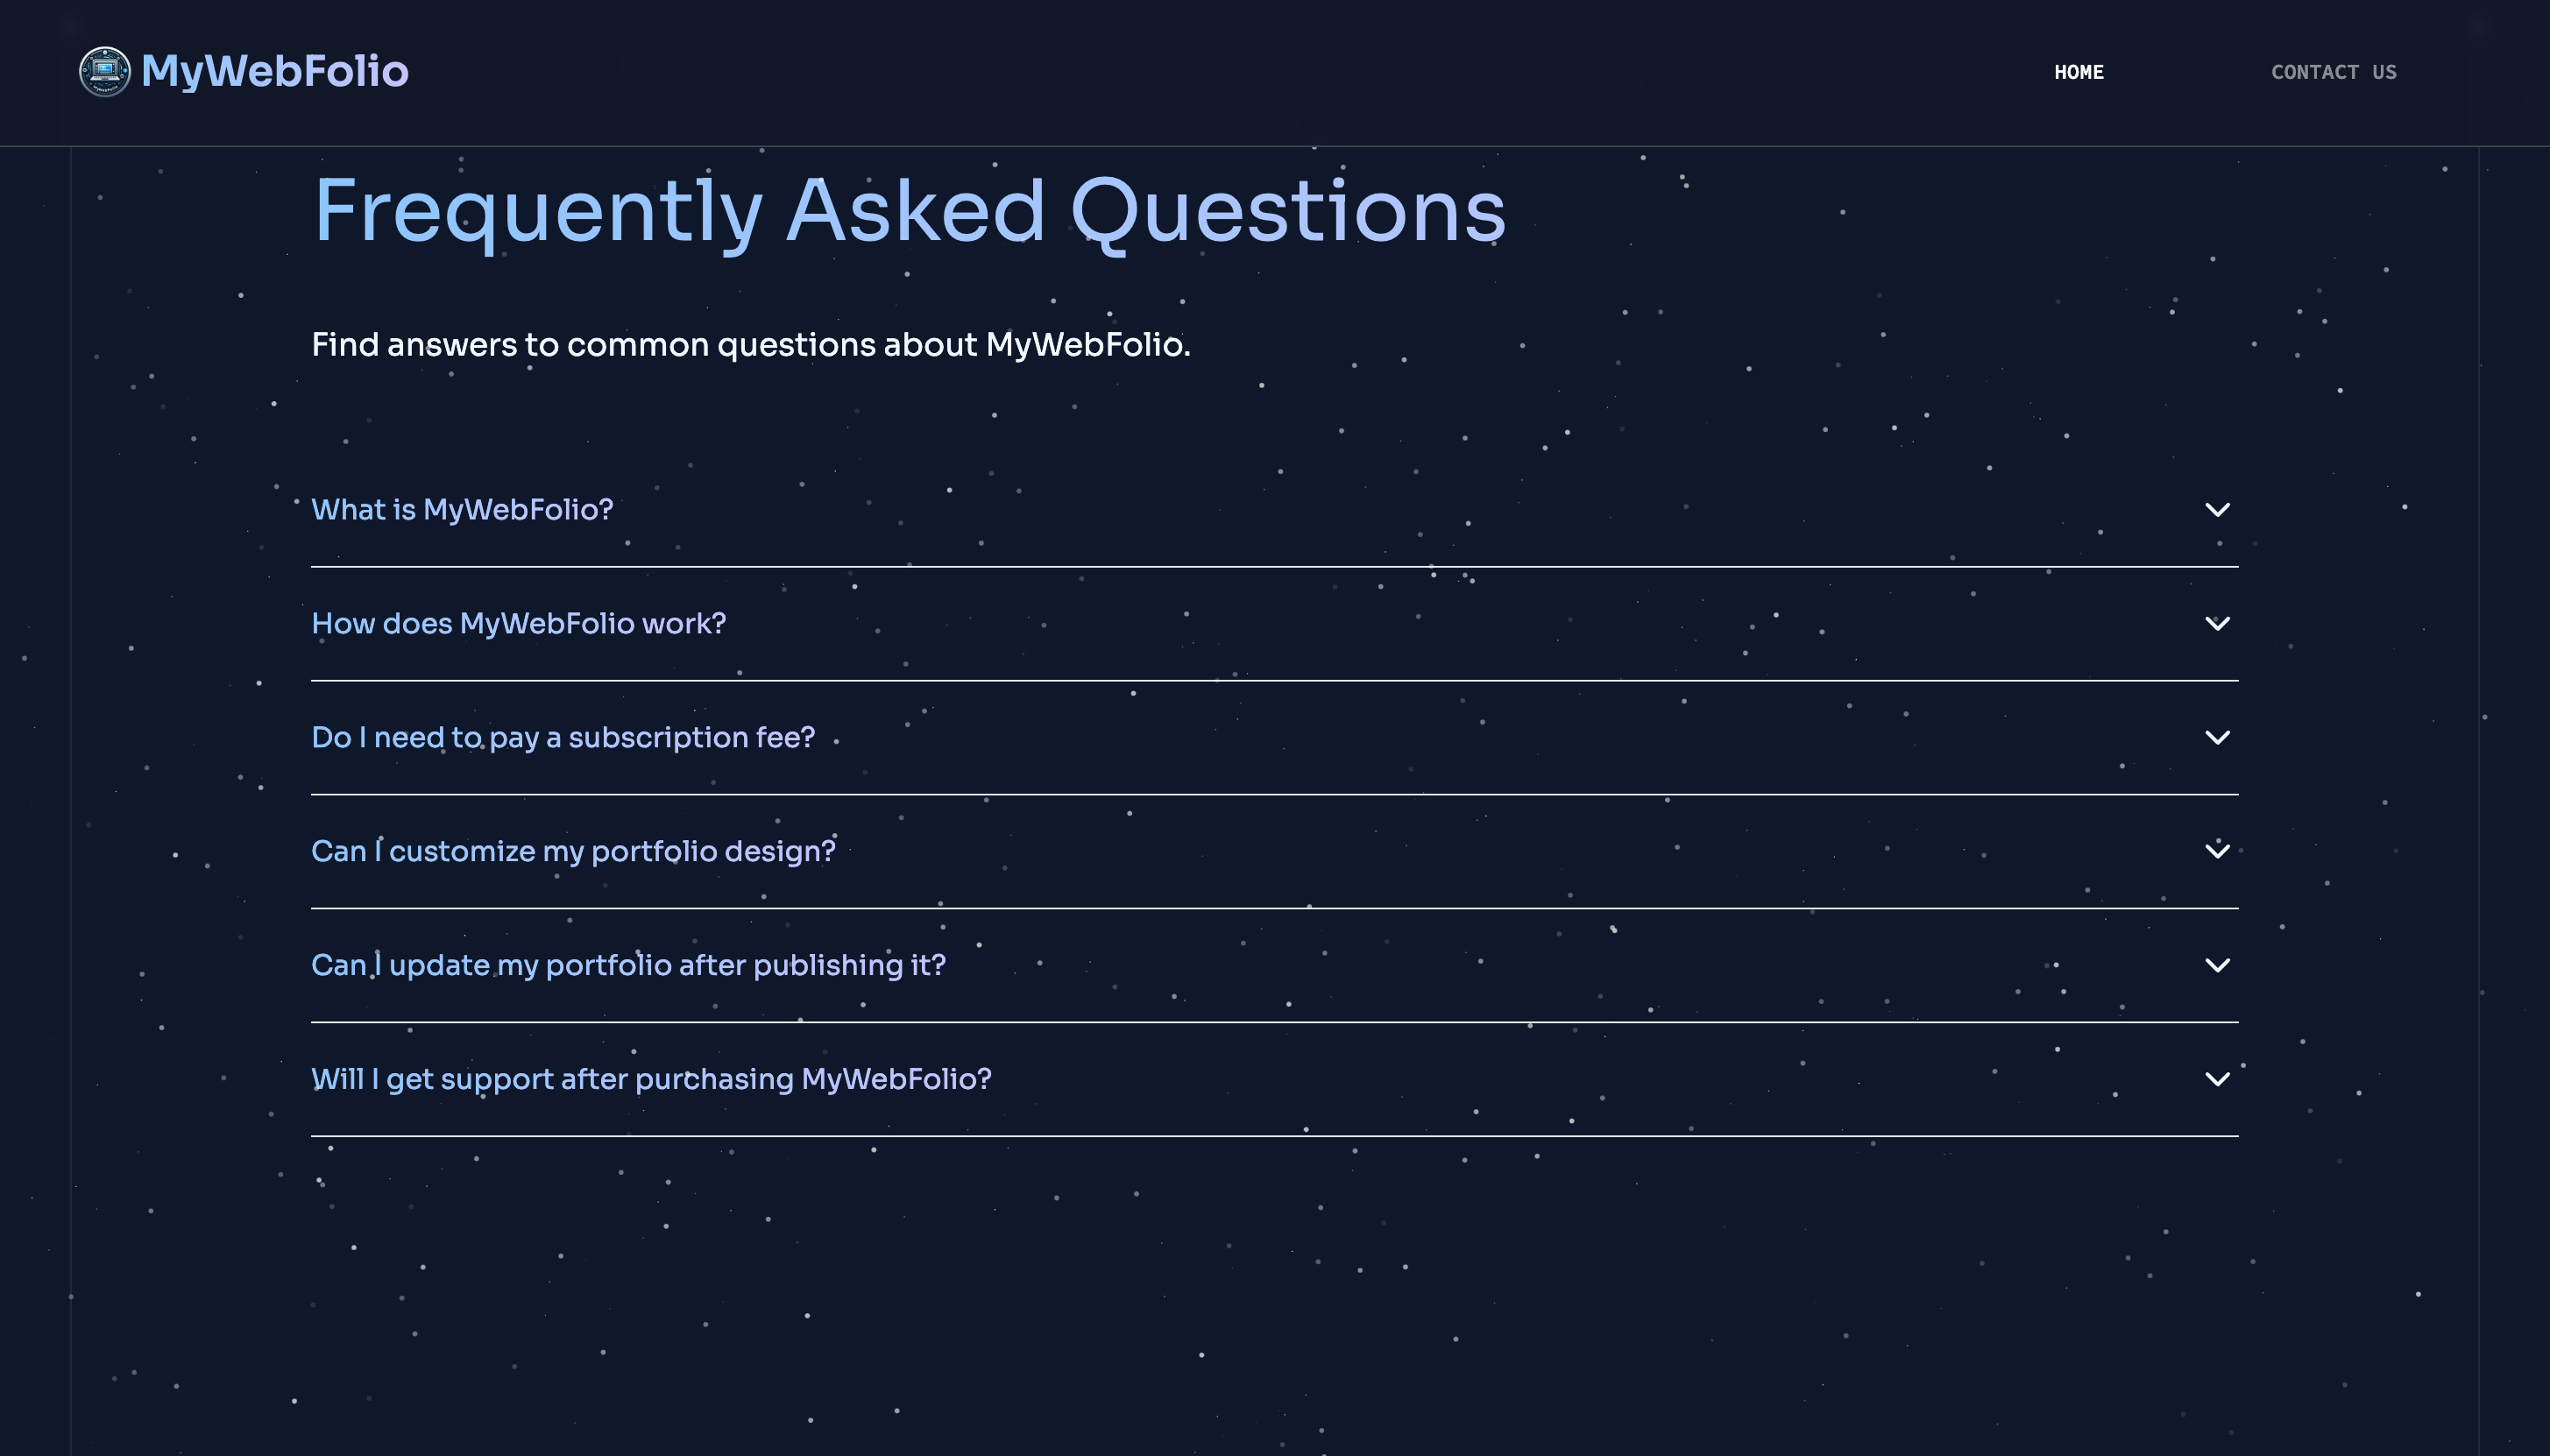2550x1456 pixels.
Task: Open the customize portfolio design chevron
Action: pos(2217,851)
